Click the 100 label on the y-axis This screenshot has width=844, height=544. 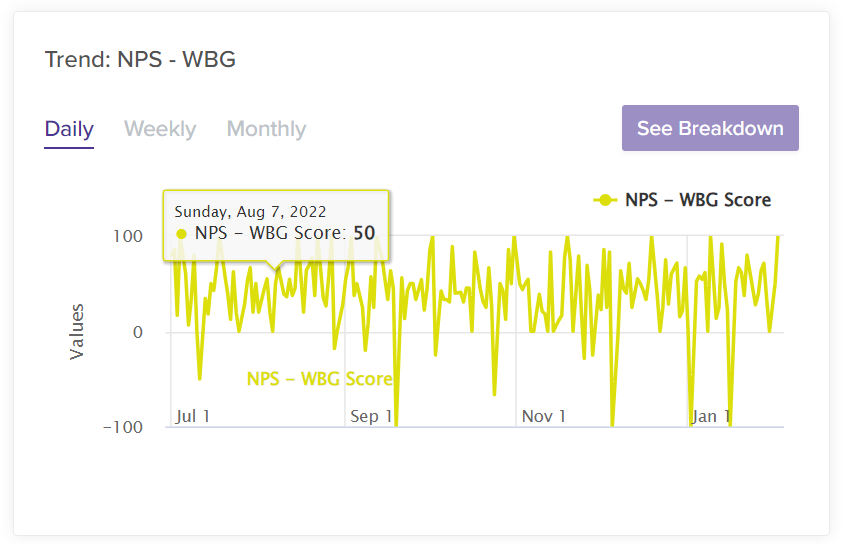(x=129, y=237)
